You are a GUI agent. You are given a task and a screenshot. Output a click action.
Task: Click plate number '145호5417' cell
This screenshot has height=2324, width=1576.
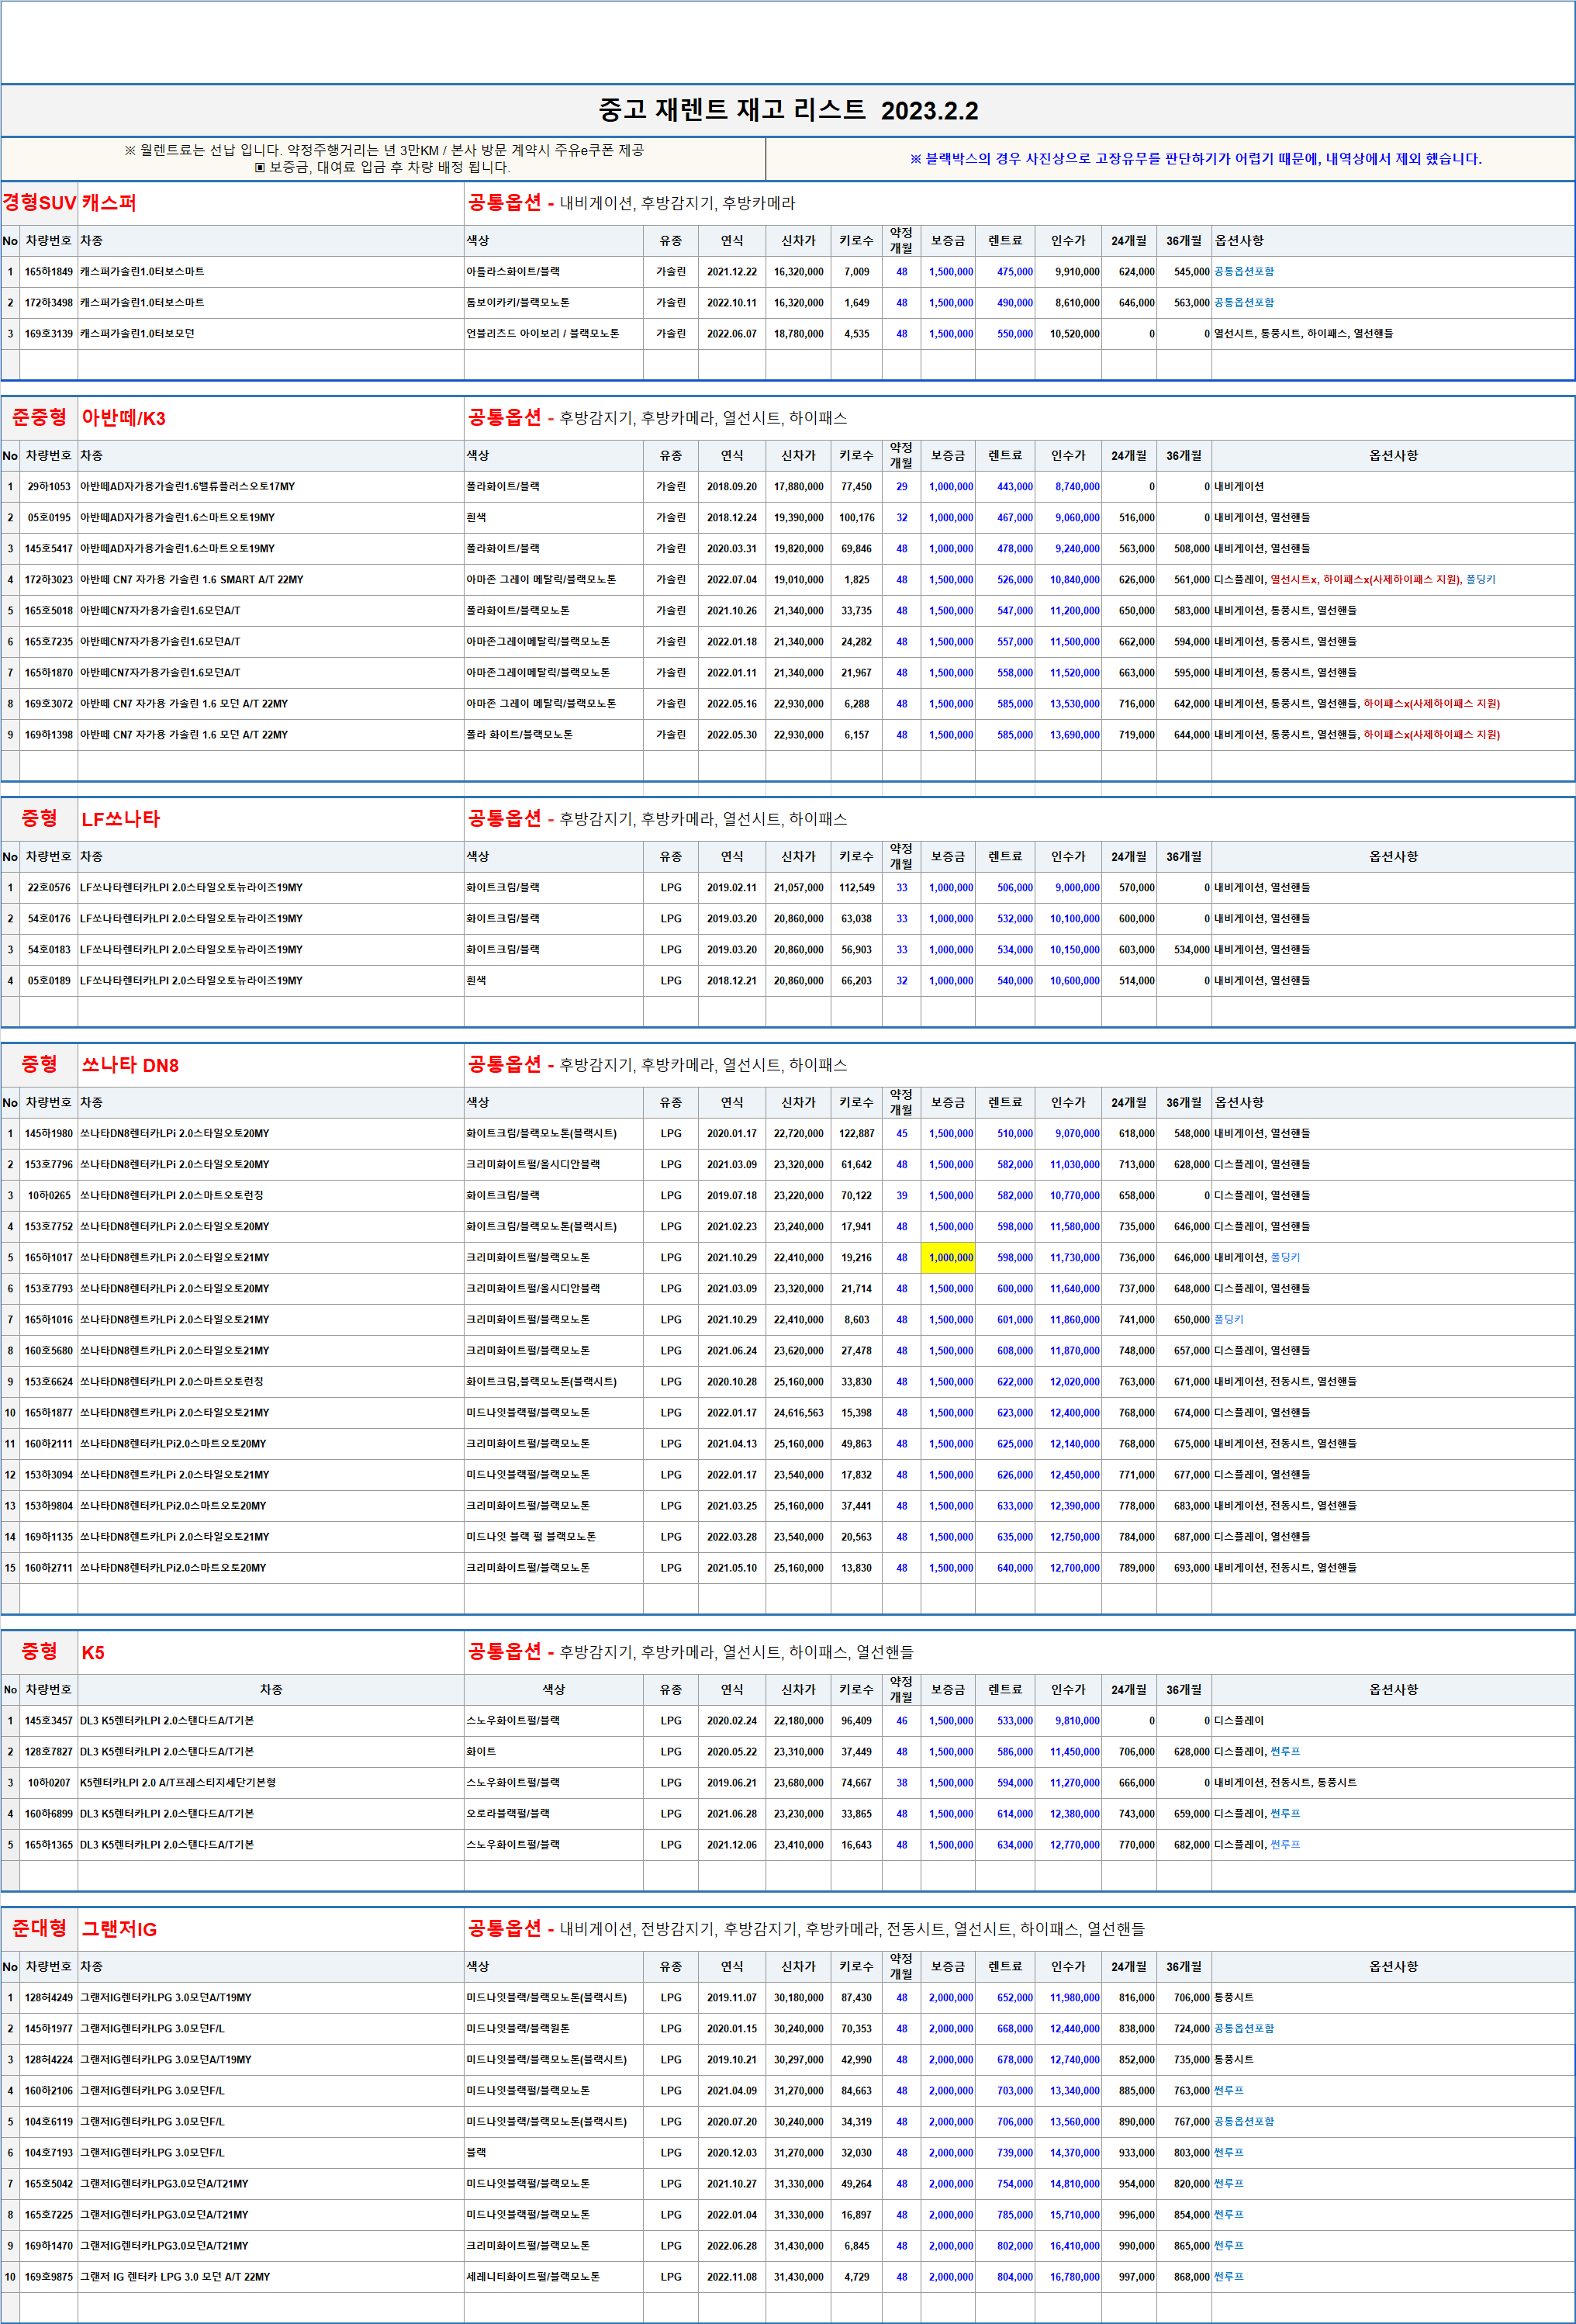pos(49,549)
